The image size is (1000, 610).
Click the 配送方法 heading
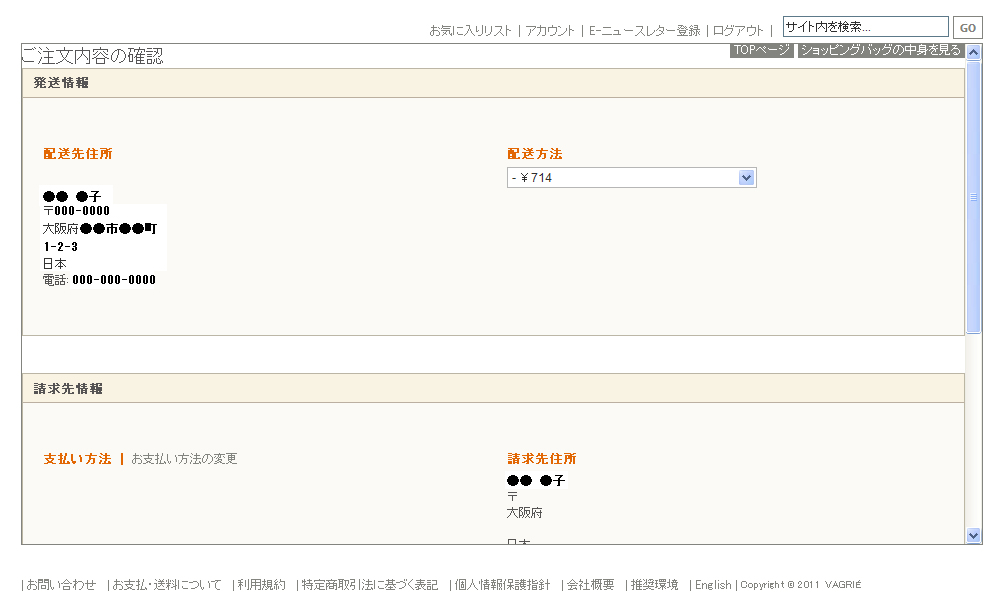tap(534, 154)
